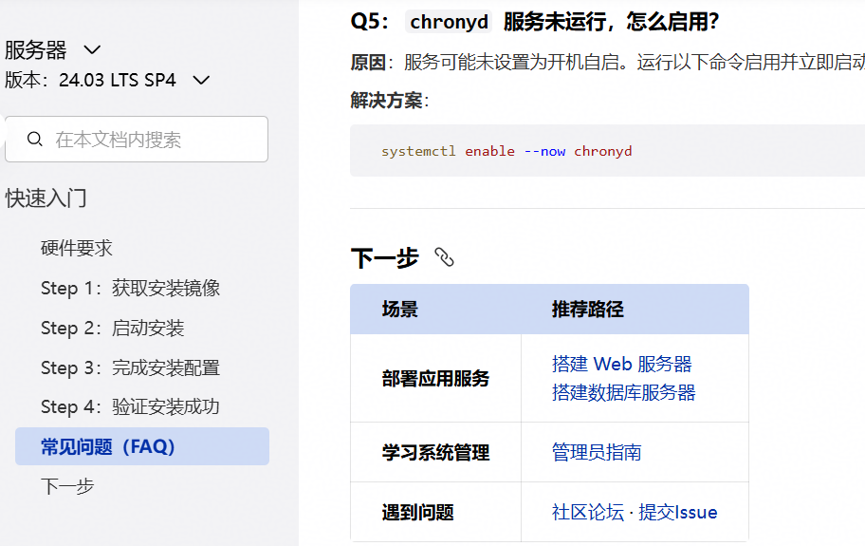
Task: Click the 推荐路径 column header
Action: pyautogui.click(x=588, y=309)
